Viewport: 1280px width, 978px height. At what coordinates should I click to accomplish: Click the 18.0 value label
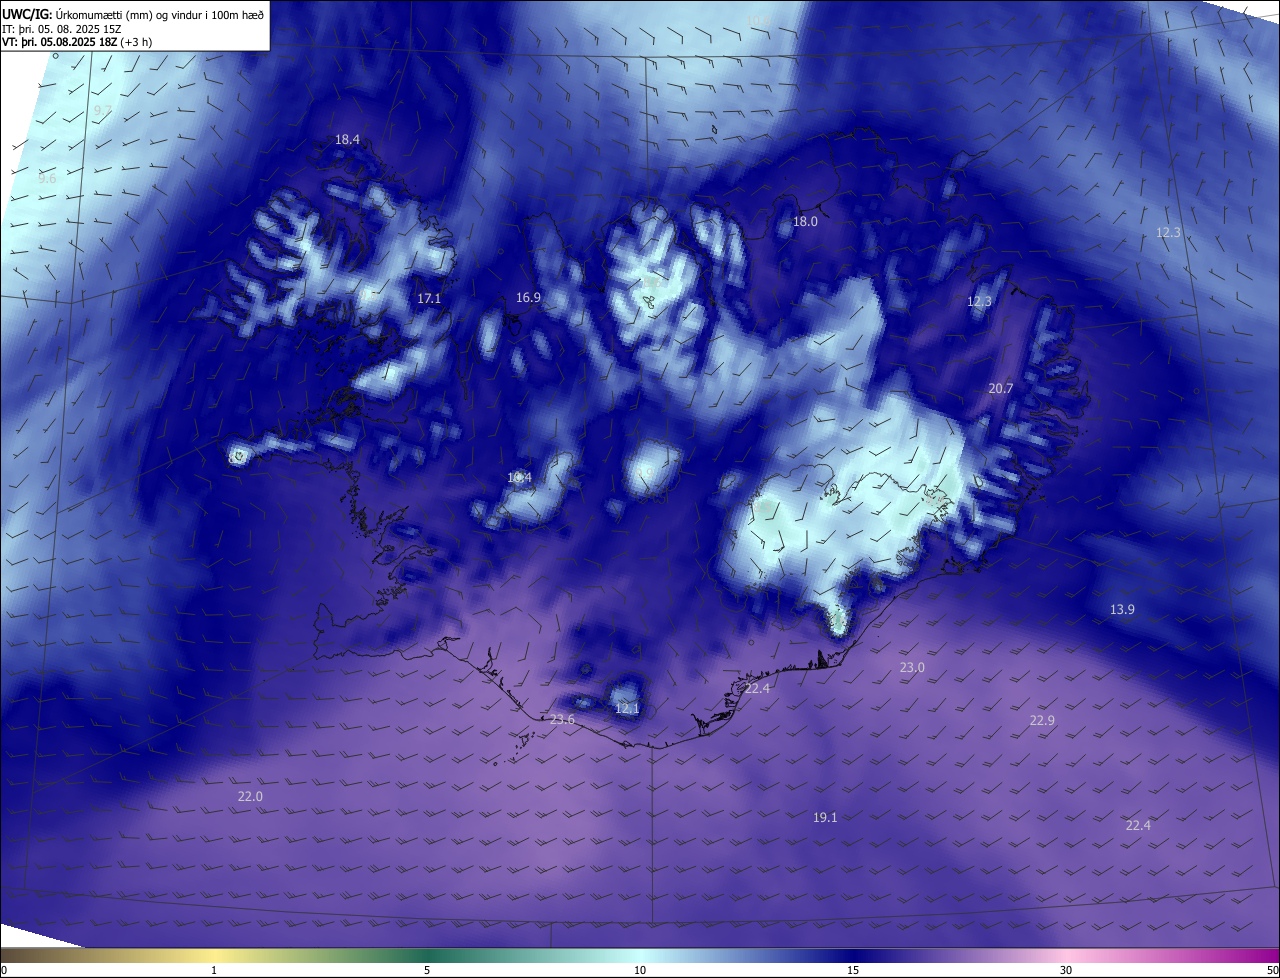(x=805, y=222)
